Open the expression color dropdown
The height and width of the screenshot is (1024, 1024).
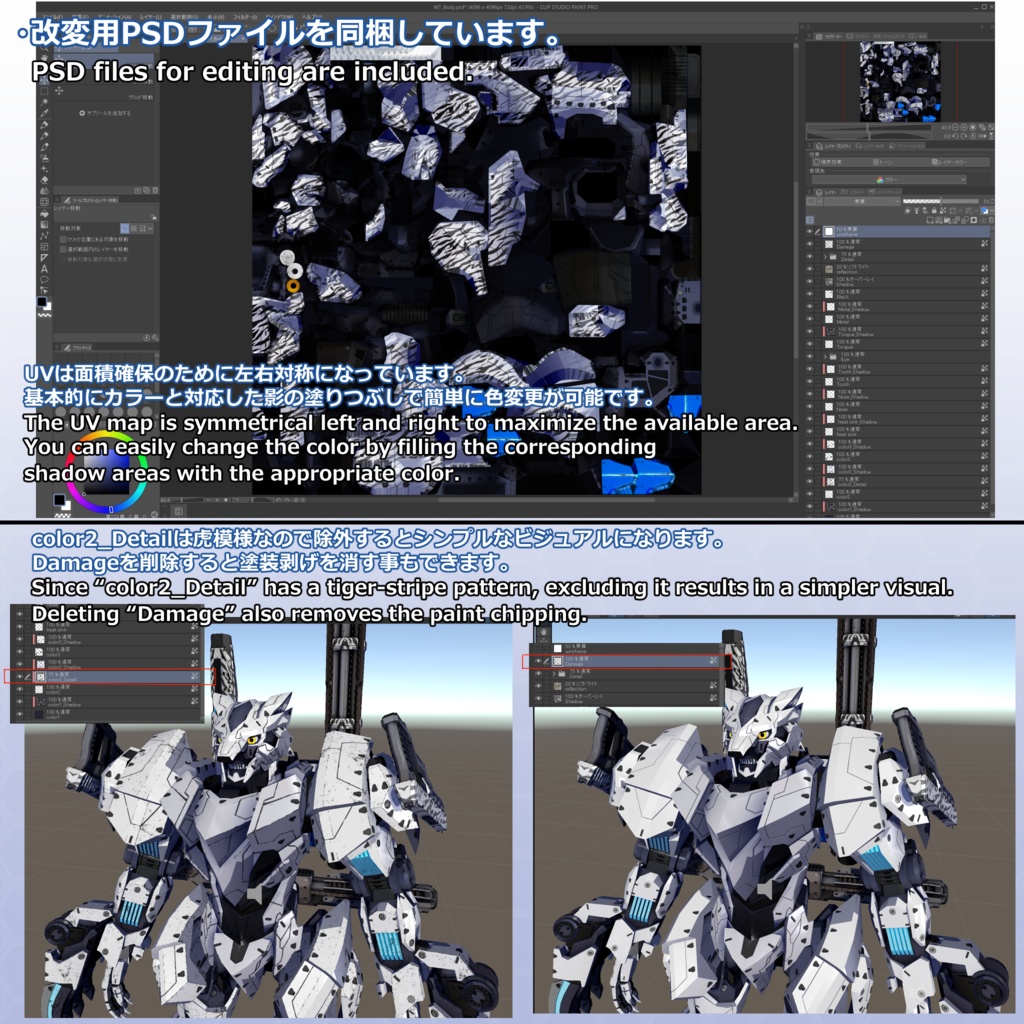889,180
